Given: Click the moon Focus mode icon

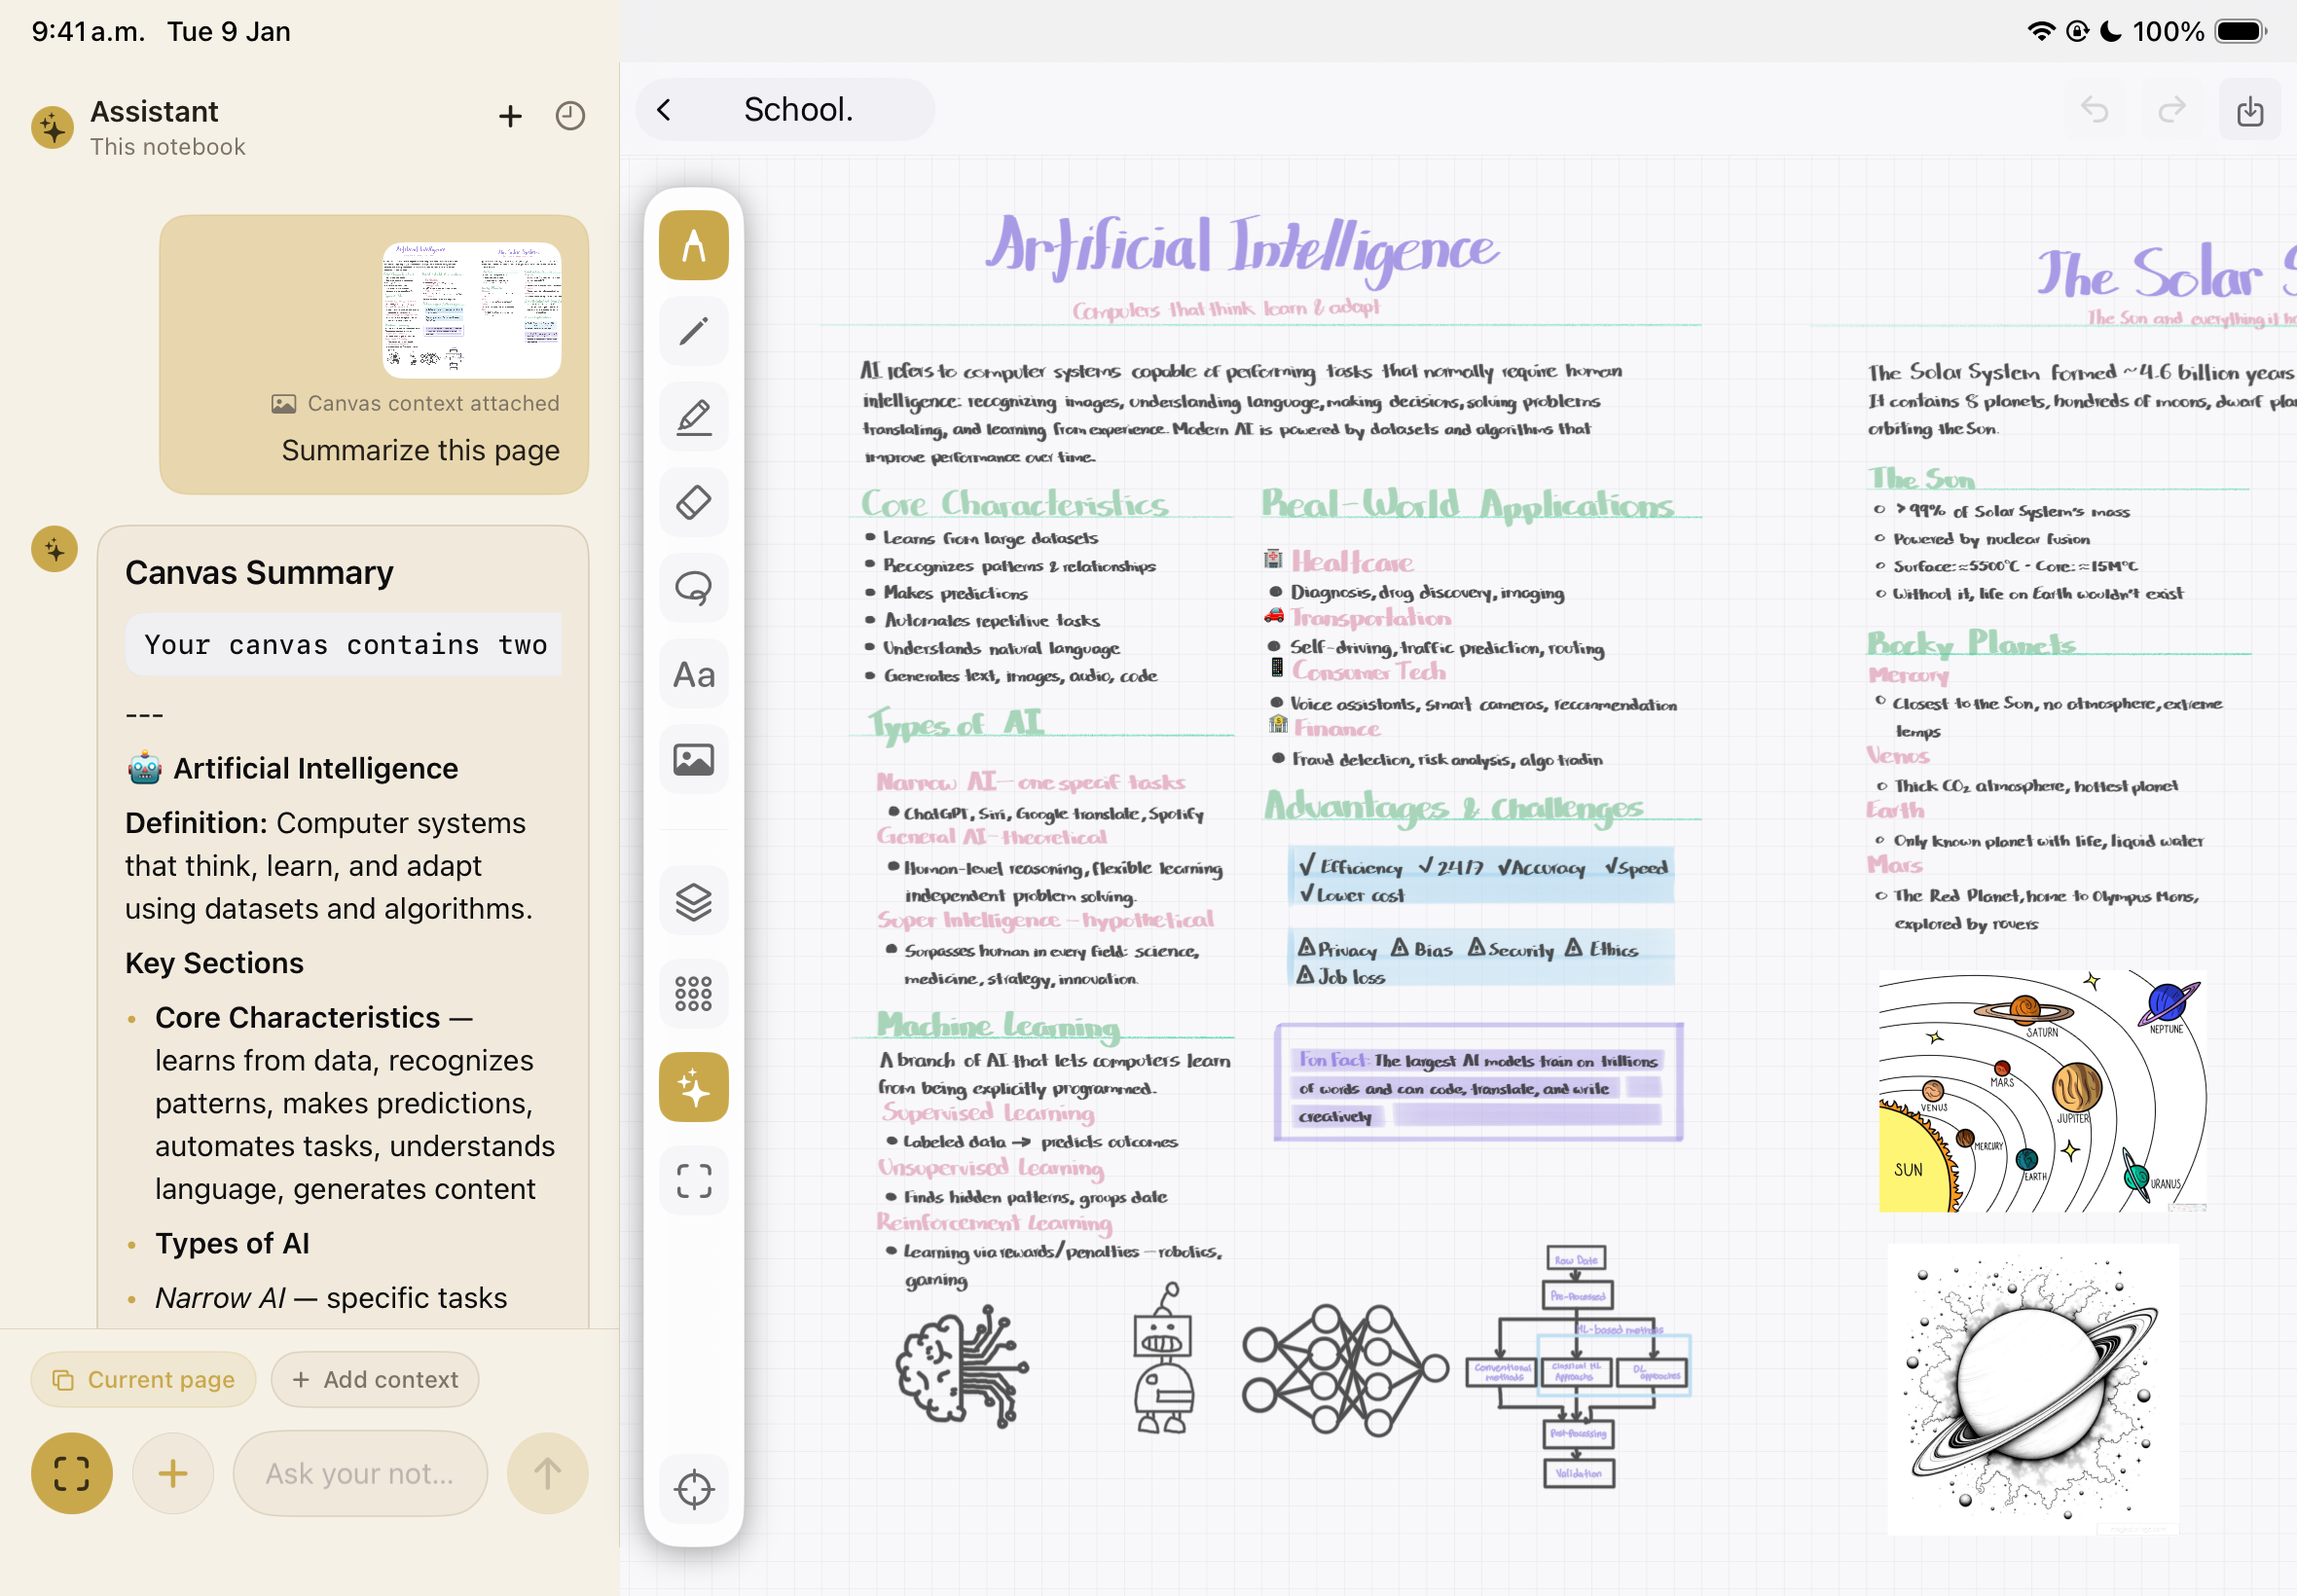Looking at the screenshot, I should (x=2110, y=31).
